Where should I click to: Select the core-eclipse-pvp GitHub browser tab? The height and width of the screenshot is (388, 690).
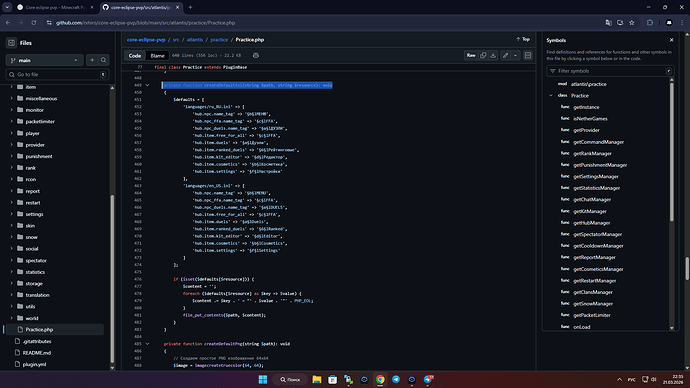click(x=140, y=7)
